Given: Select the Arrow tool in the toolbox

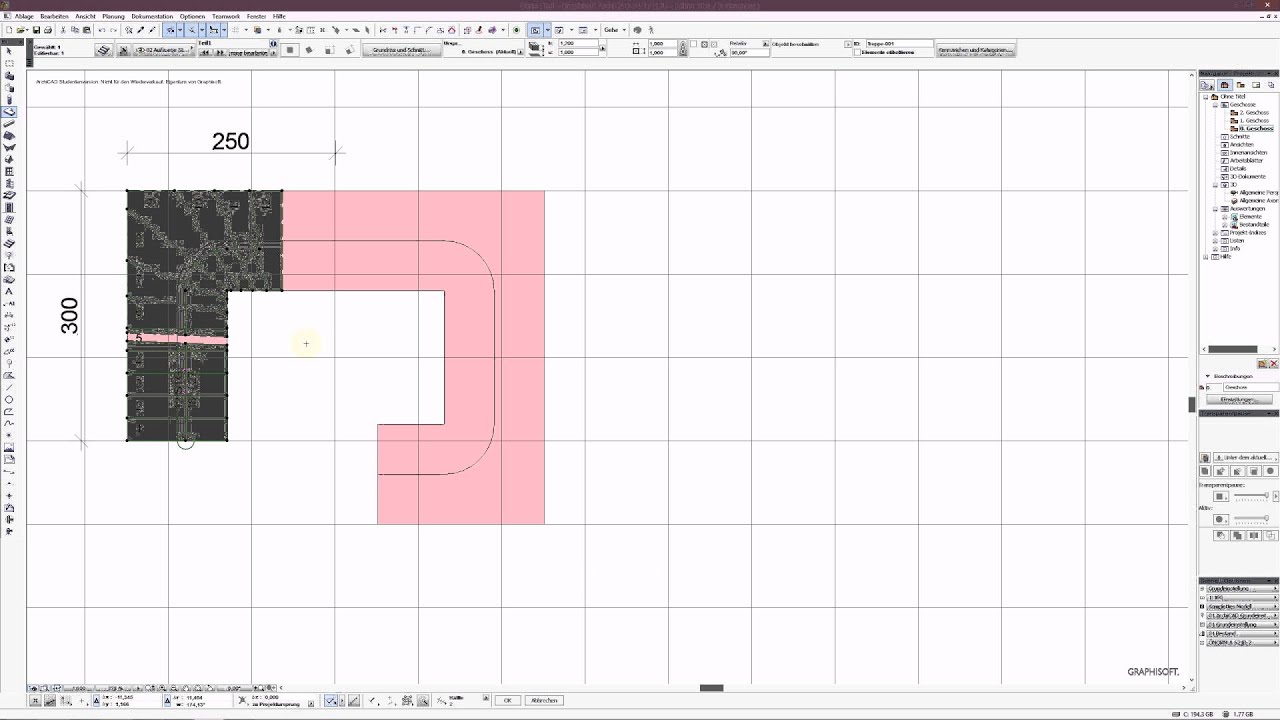Looking at the screenshot, I should point(9,51).
